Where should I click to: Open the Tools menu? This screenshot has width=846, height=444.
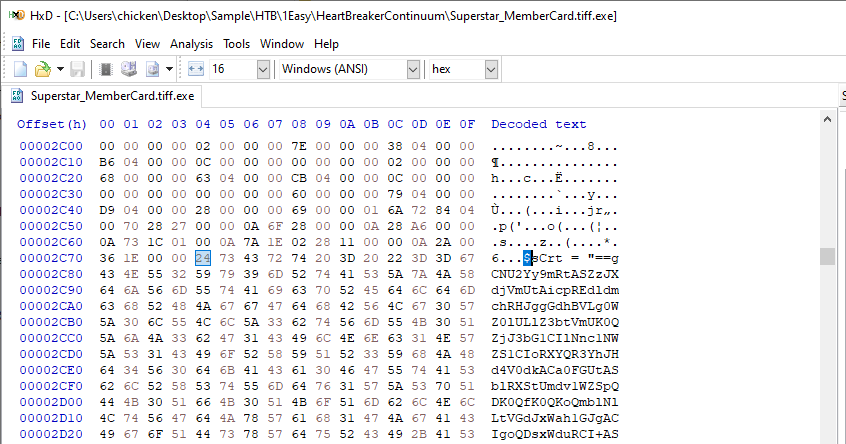[236, 44]
